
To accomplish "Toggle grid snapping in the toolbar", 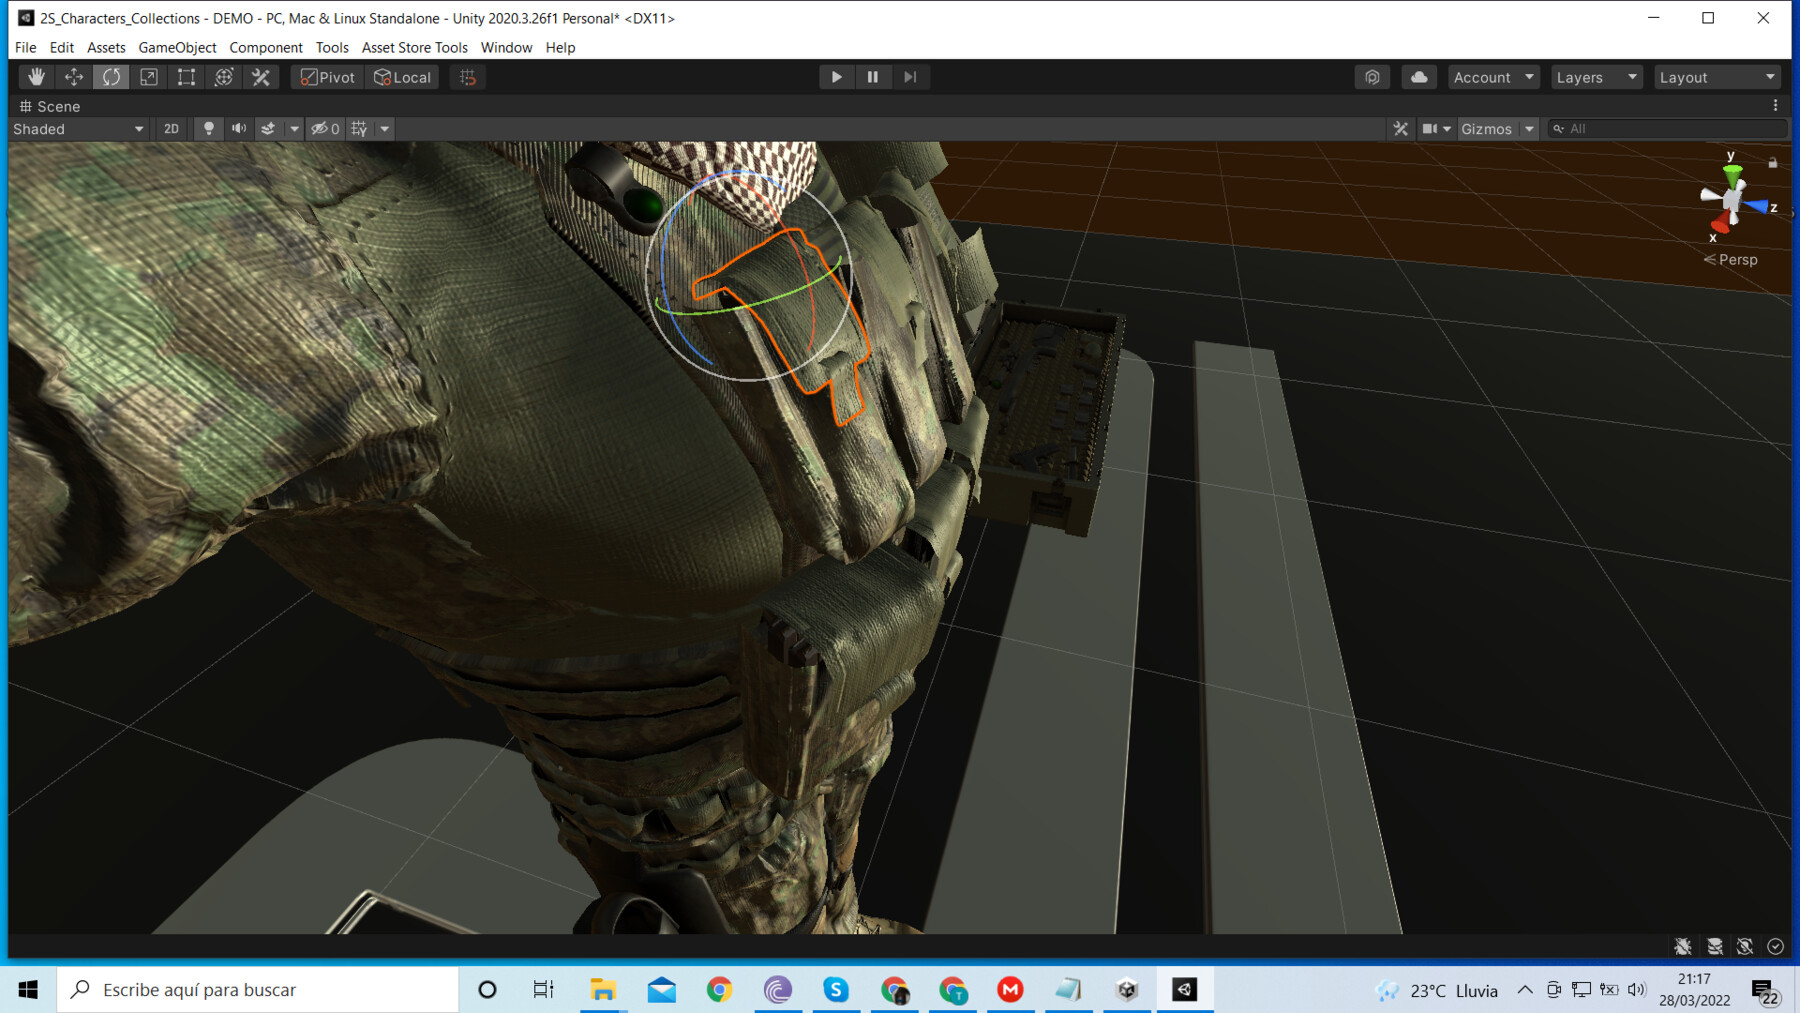I will (468, 77).
